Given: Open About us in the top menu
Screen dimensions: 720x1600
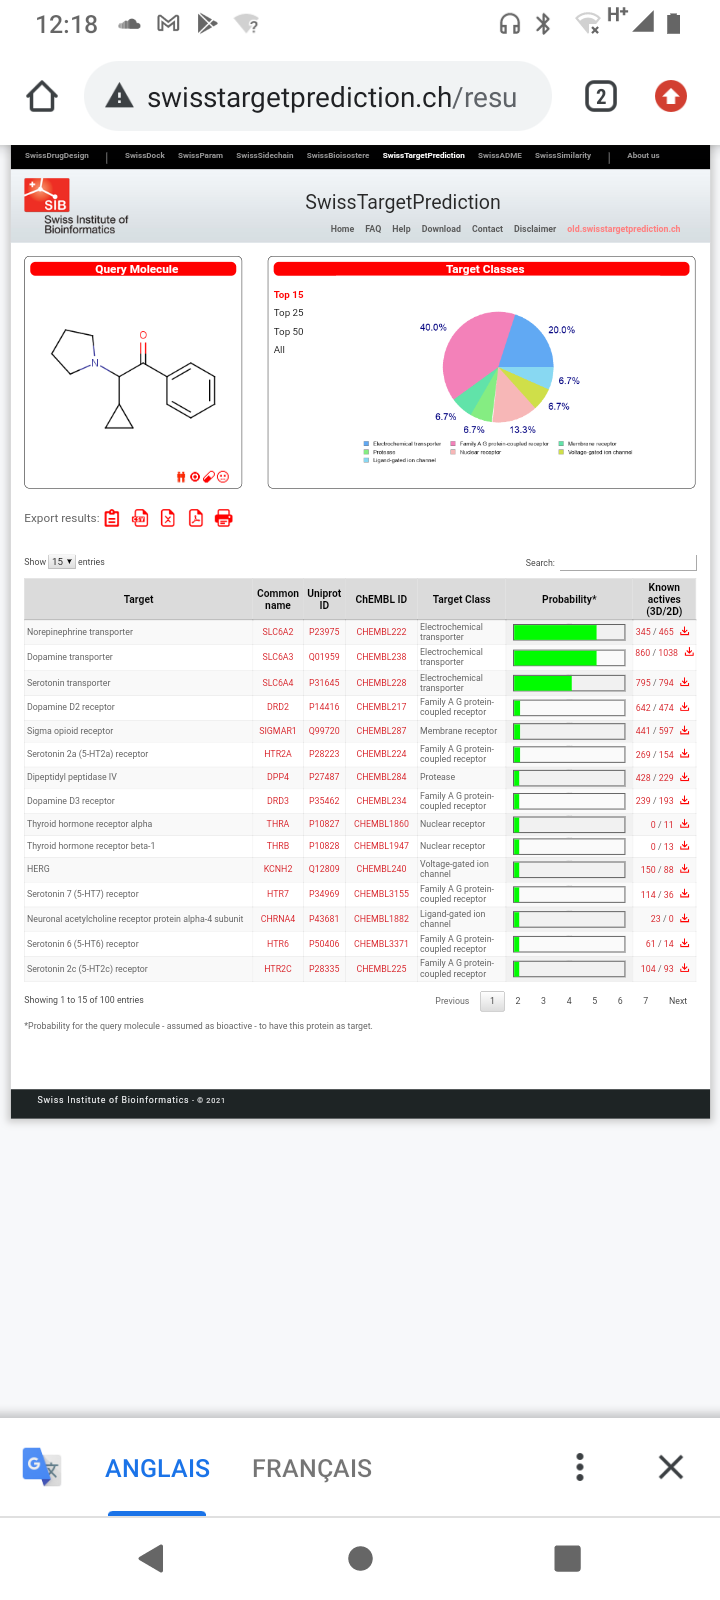Looking at the screenshot, I should (x=643, y=156).
